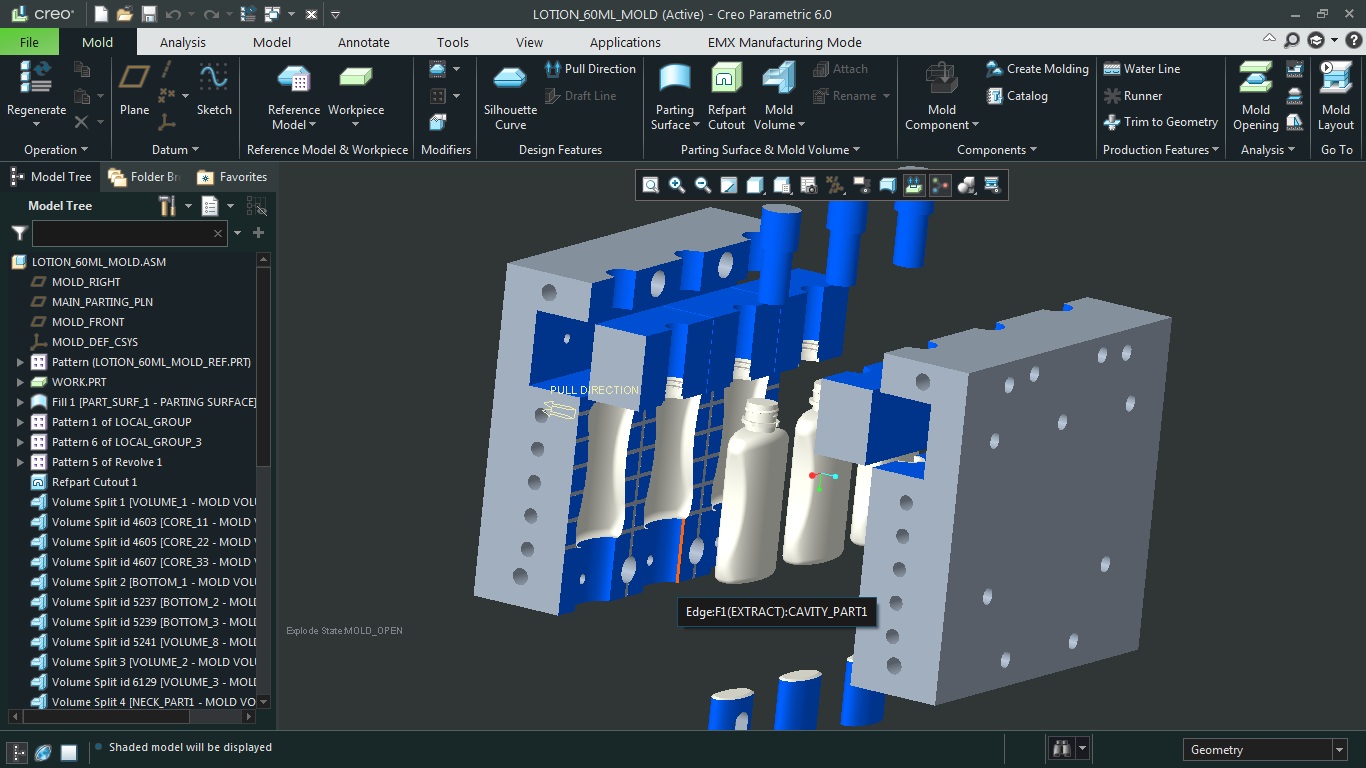Expand the WORK.PRT tree node
The width and height of the screenshot is (1366, 768).
(20, 382)
